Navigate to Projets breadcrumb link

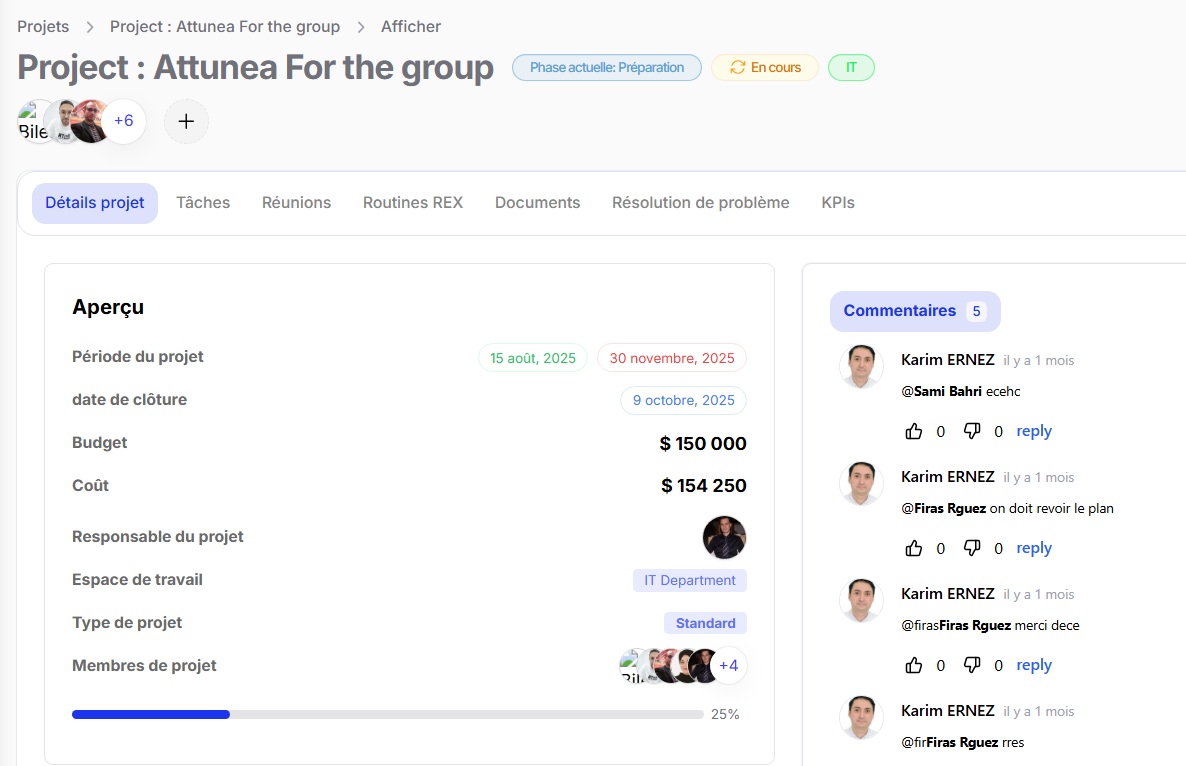pos(43,27)
